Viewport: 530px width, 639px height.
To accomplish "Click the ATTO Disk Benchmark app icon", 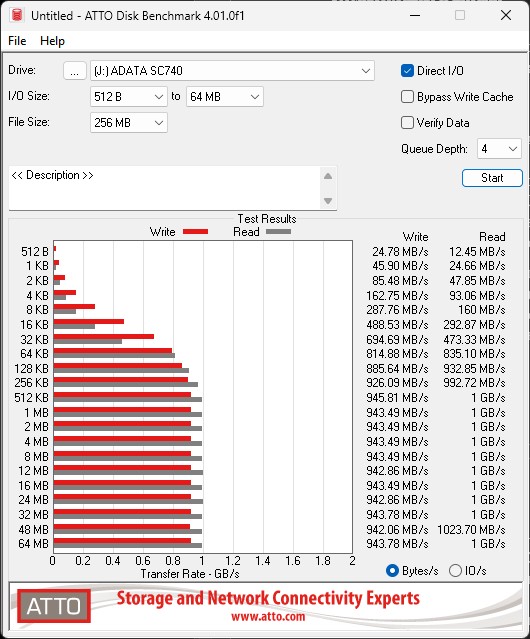I will pyautogui.click(x=17, y=15).
